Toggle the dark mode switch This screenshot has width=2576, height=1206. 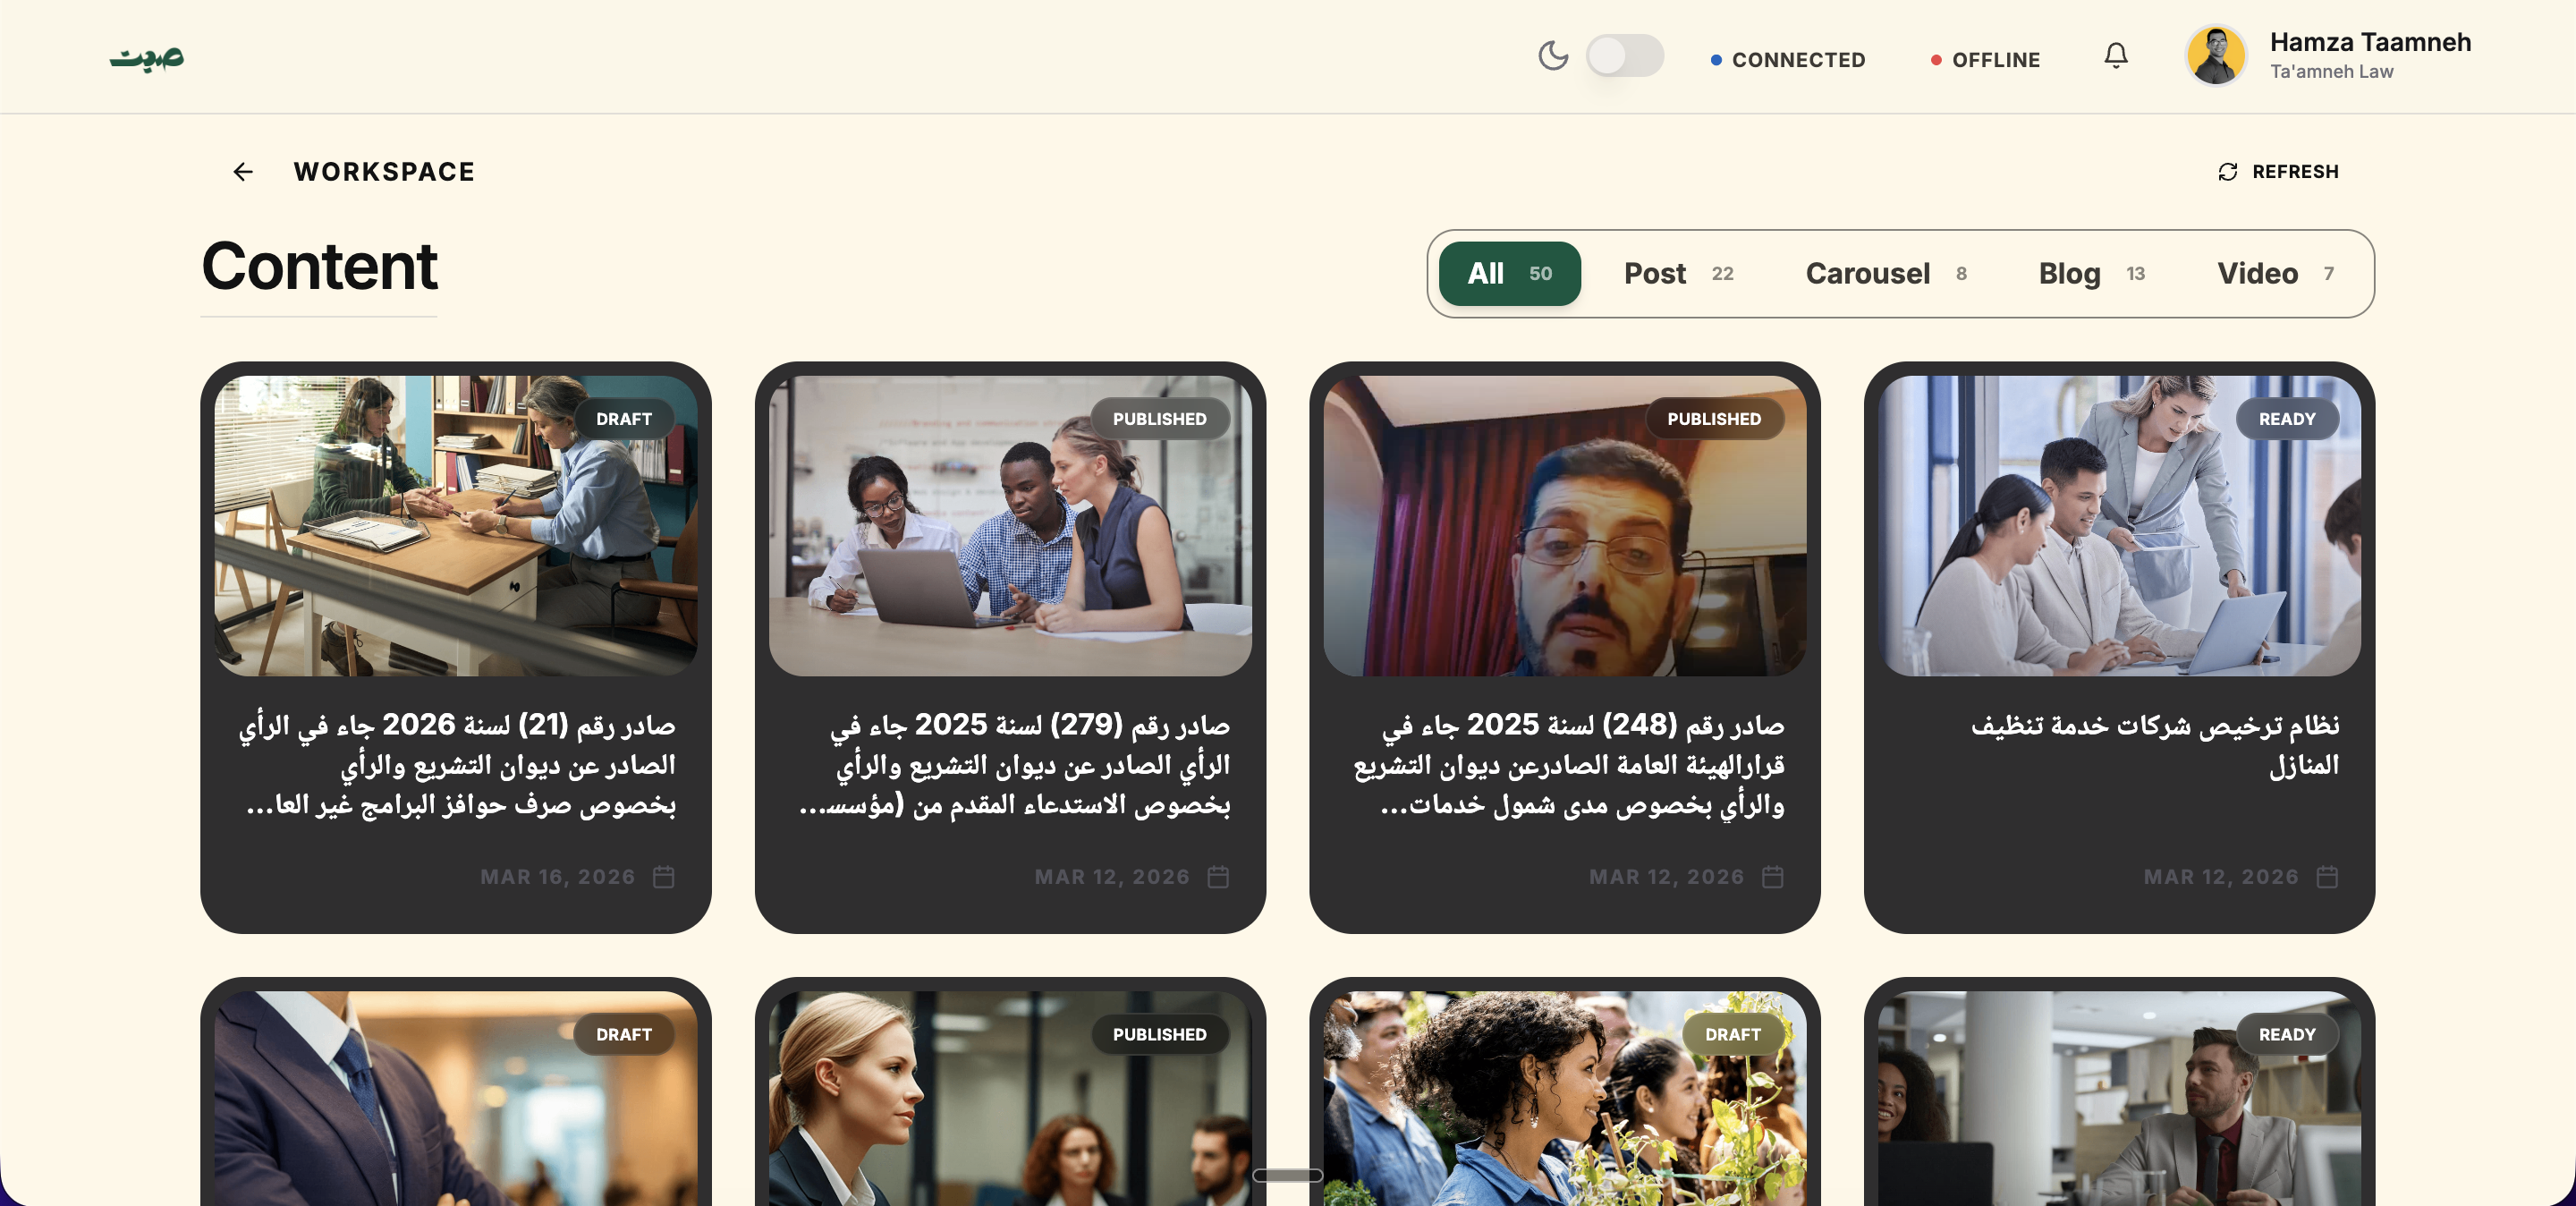click(1625, 56)
